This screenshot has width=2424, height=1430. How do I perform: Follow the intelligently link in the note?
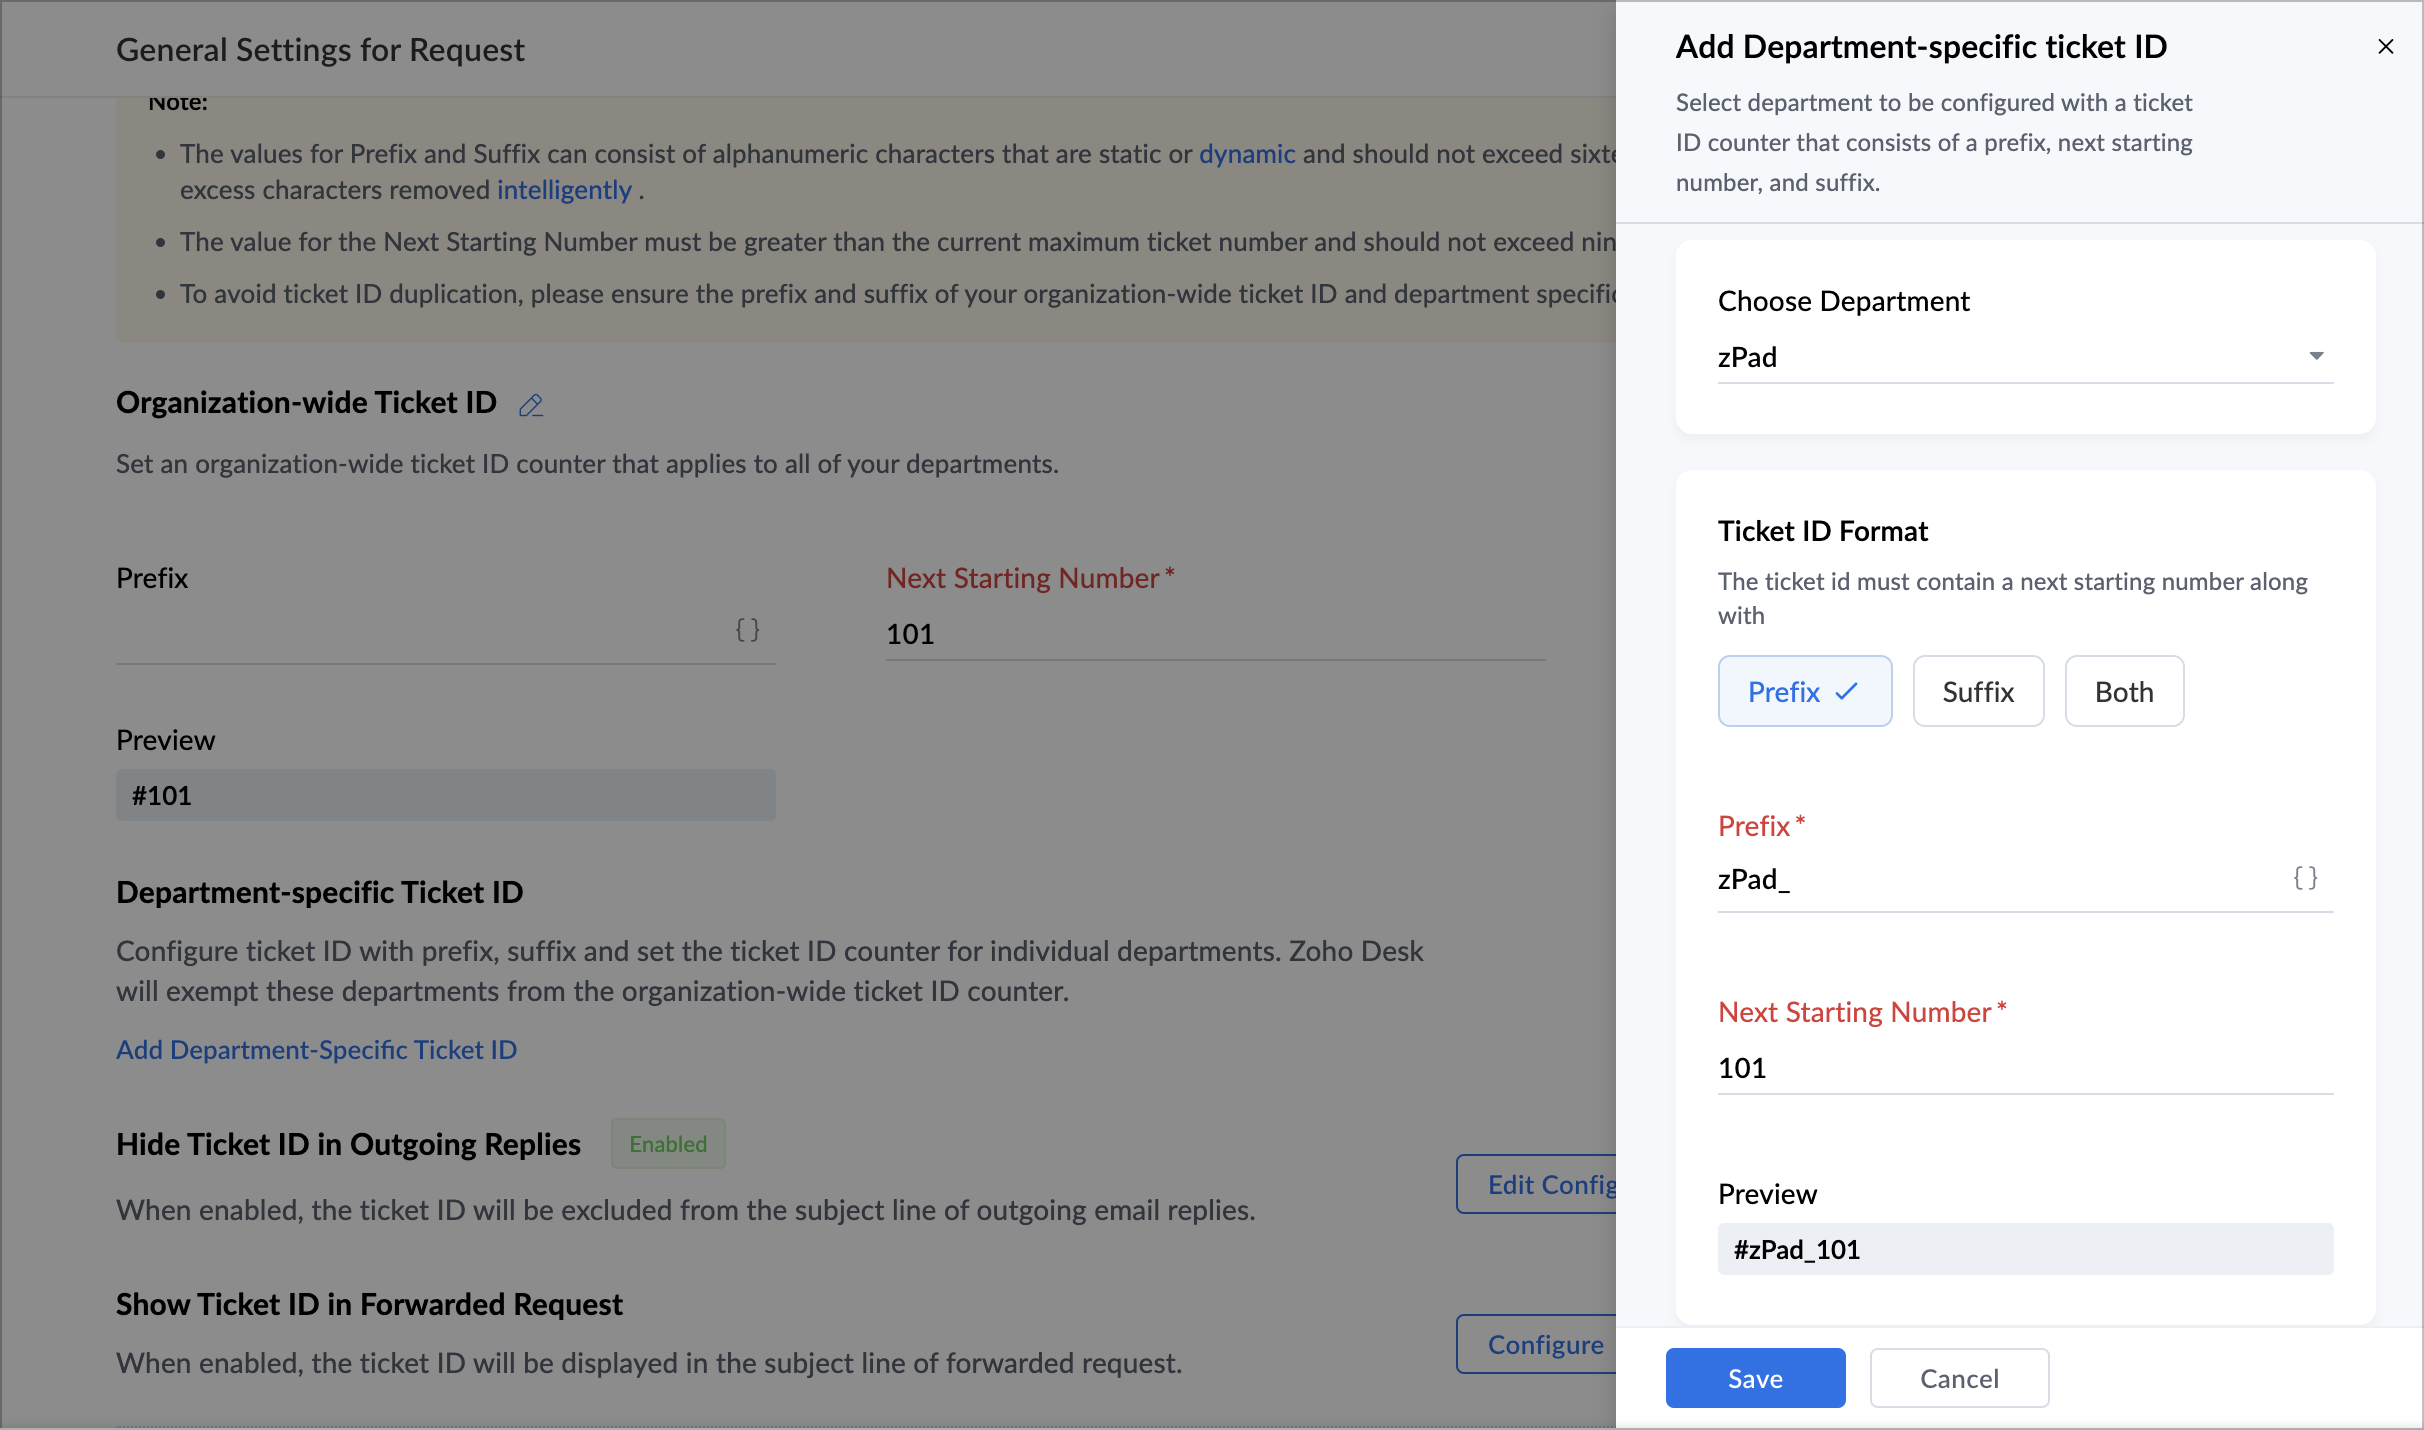564,190
